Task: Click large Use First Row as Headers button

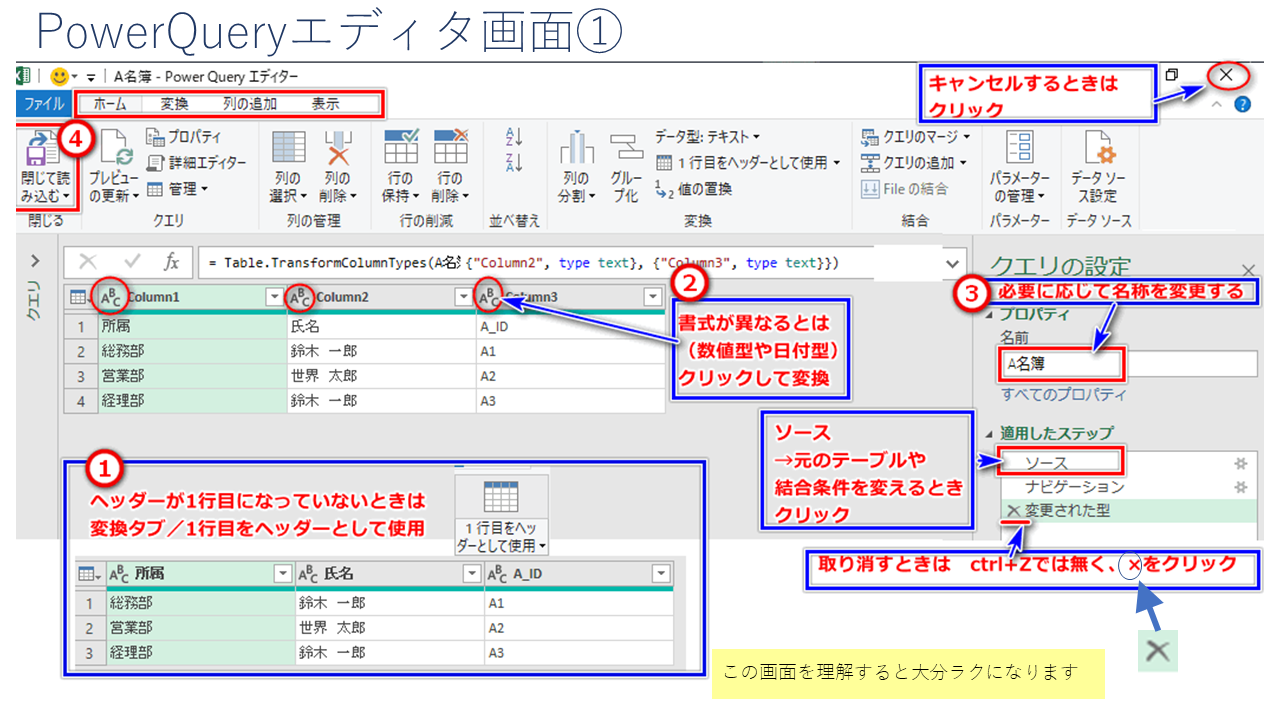Action: pyautogui.click(x=501, y=516)
